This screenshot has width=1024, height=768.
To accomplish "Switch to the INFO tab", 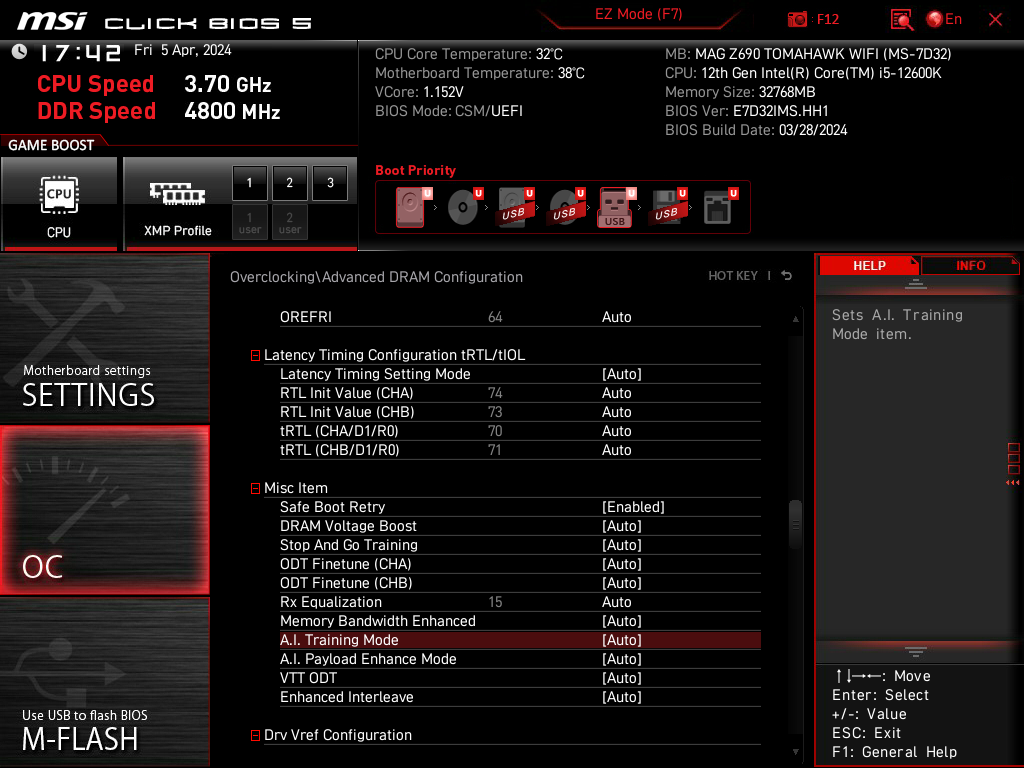I will click(x=970, y=266).
